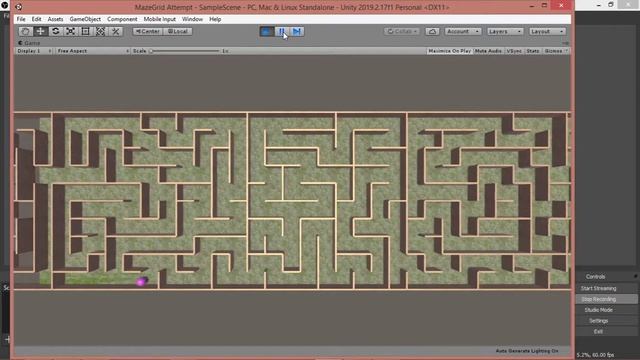Select the Transform tool
The width and height of the screenshot is (640, 360).
pos(100,31)
